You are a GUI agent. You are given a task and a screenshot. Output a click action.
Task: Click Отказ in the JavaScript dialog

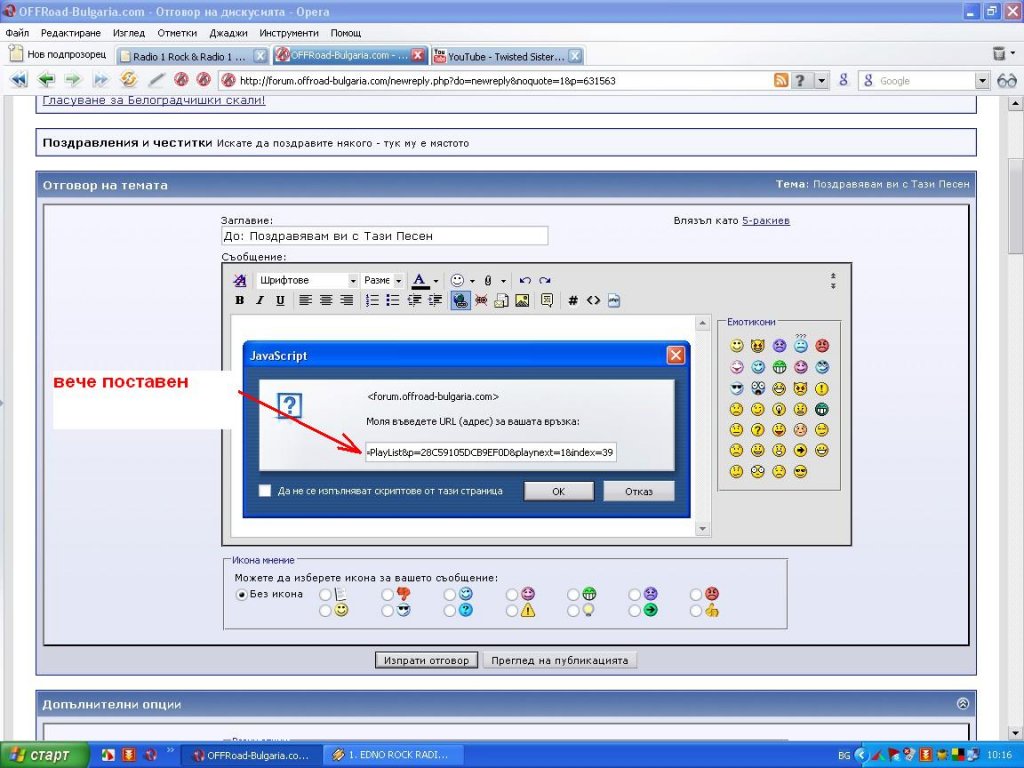[639, 491]
